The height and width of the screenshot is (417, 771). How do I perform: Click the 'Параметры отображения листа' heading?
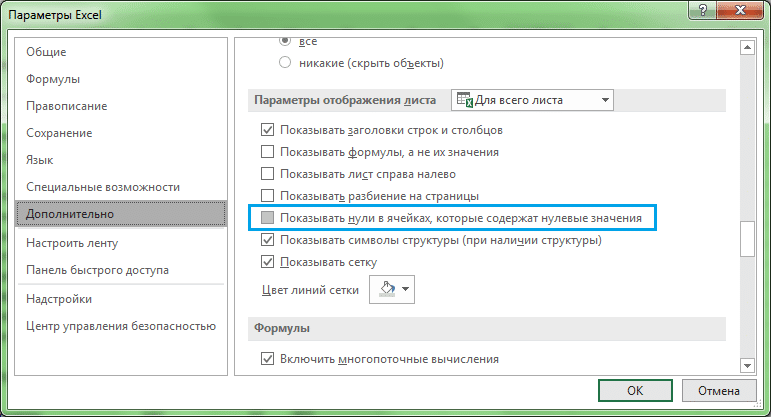pyautogui.click(x=345, y=100)
